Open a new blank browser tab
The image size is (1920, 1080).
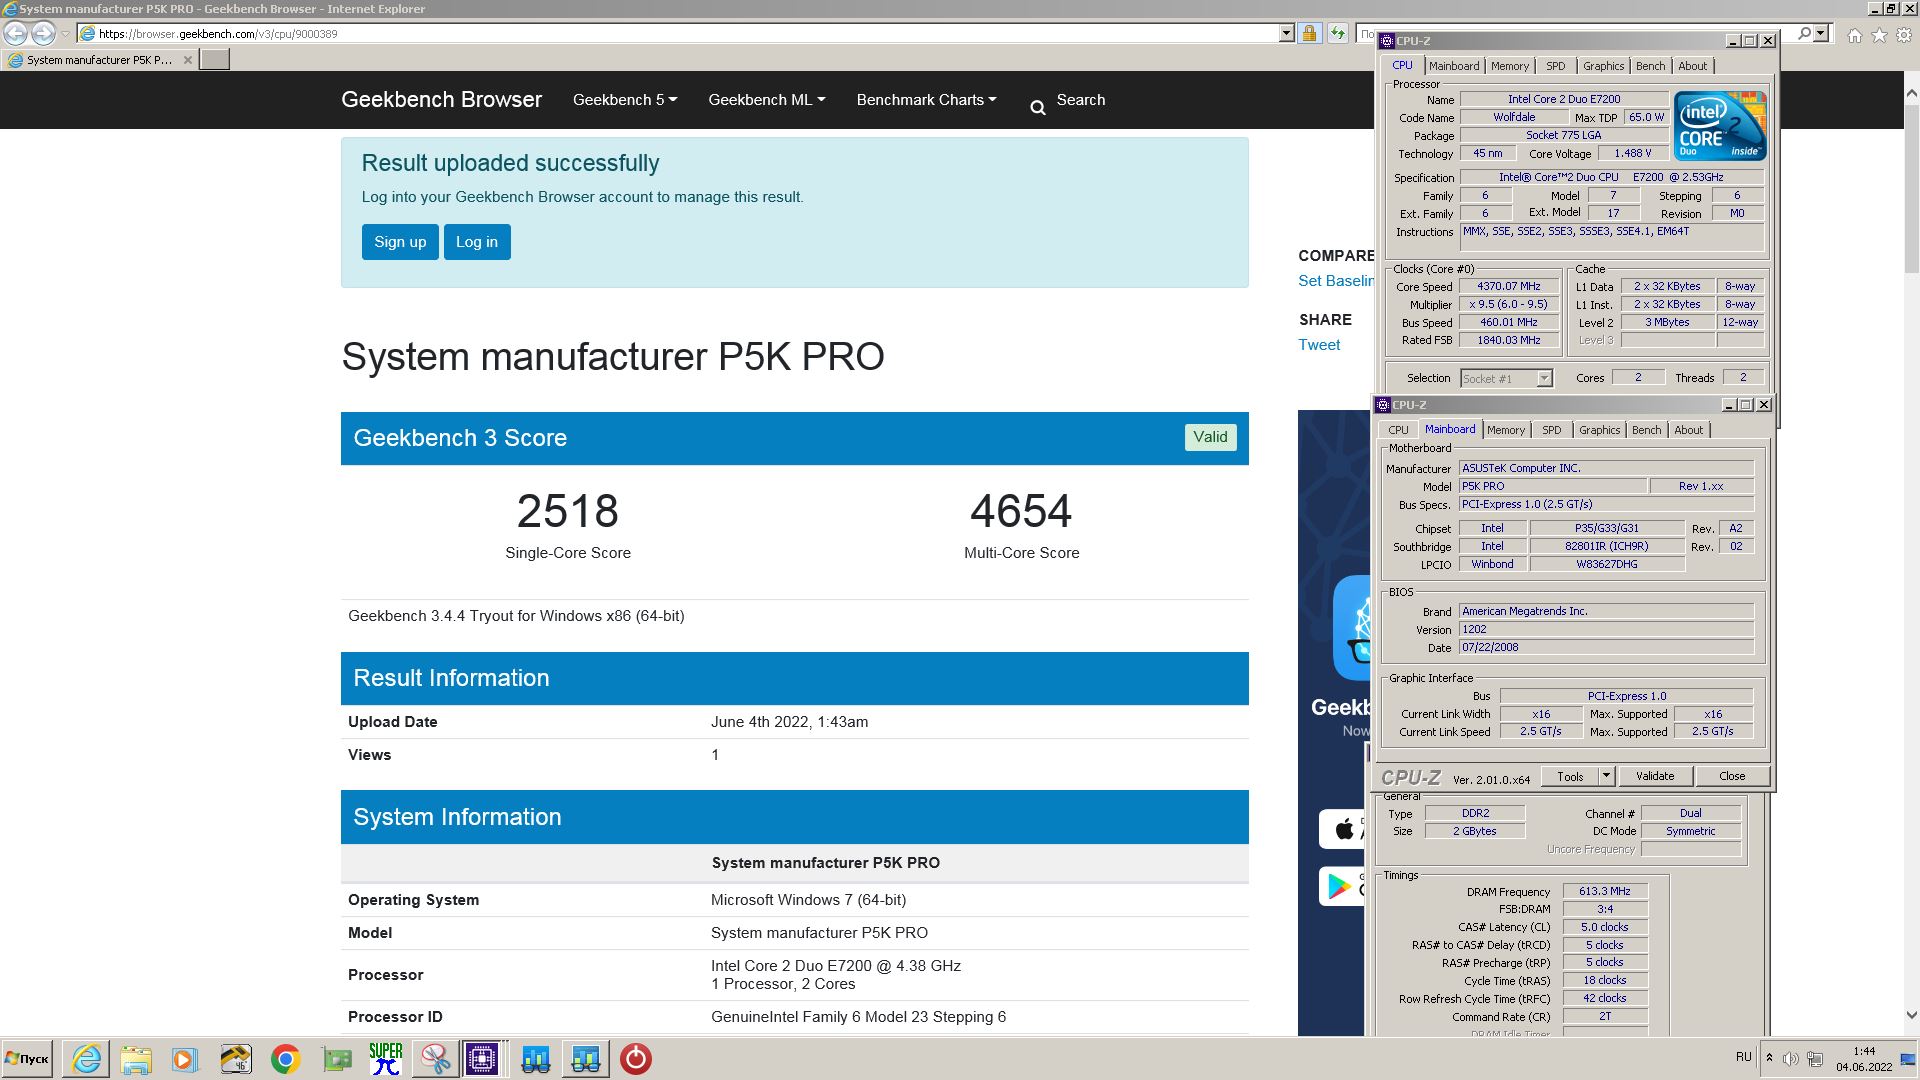214,59
